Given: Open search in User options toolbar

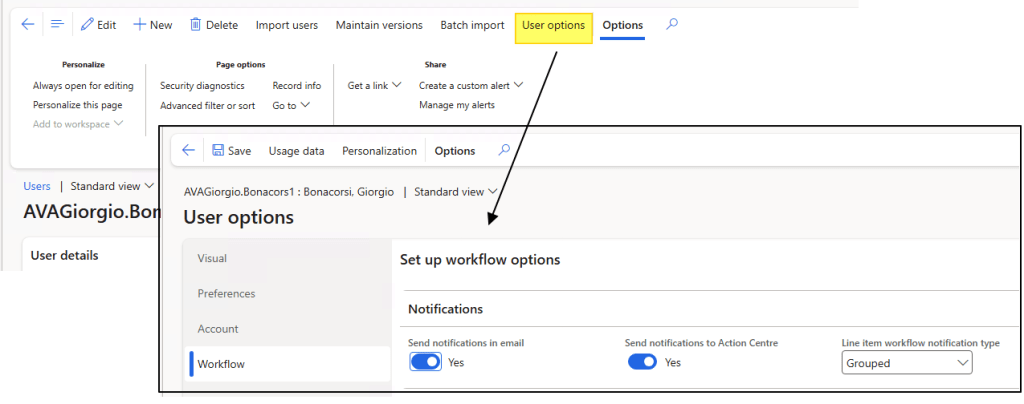Looking at the screenshot, I should 504,151.
